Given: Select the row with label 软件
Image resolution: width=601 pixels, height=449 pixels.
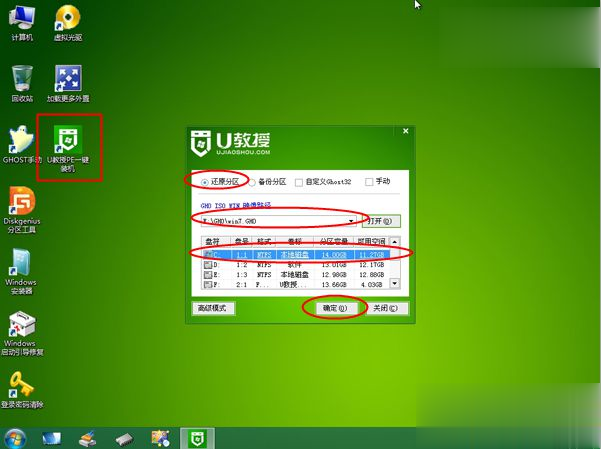Looking at the screenshot, I should (x=296, y=265).
